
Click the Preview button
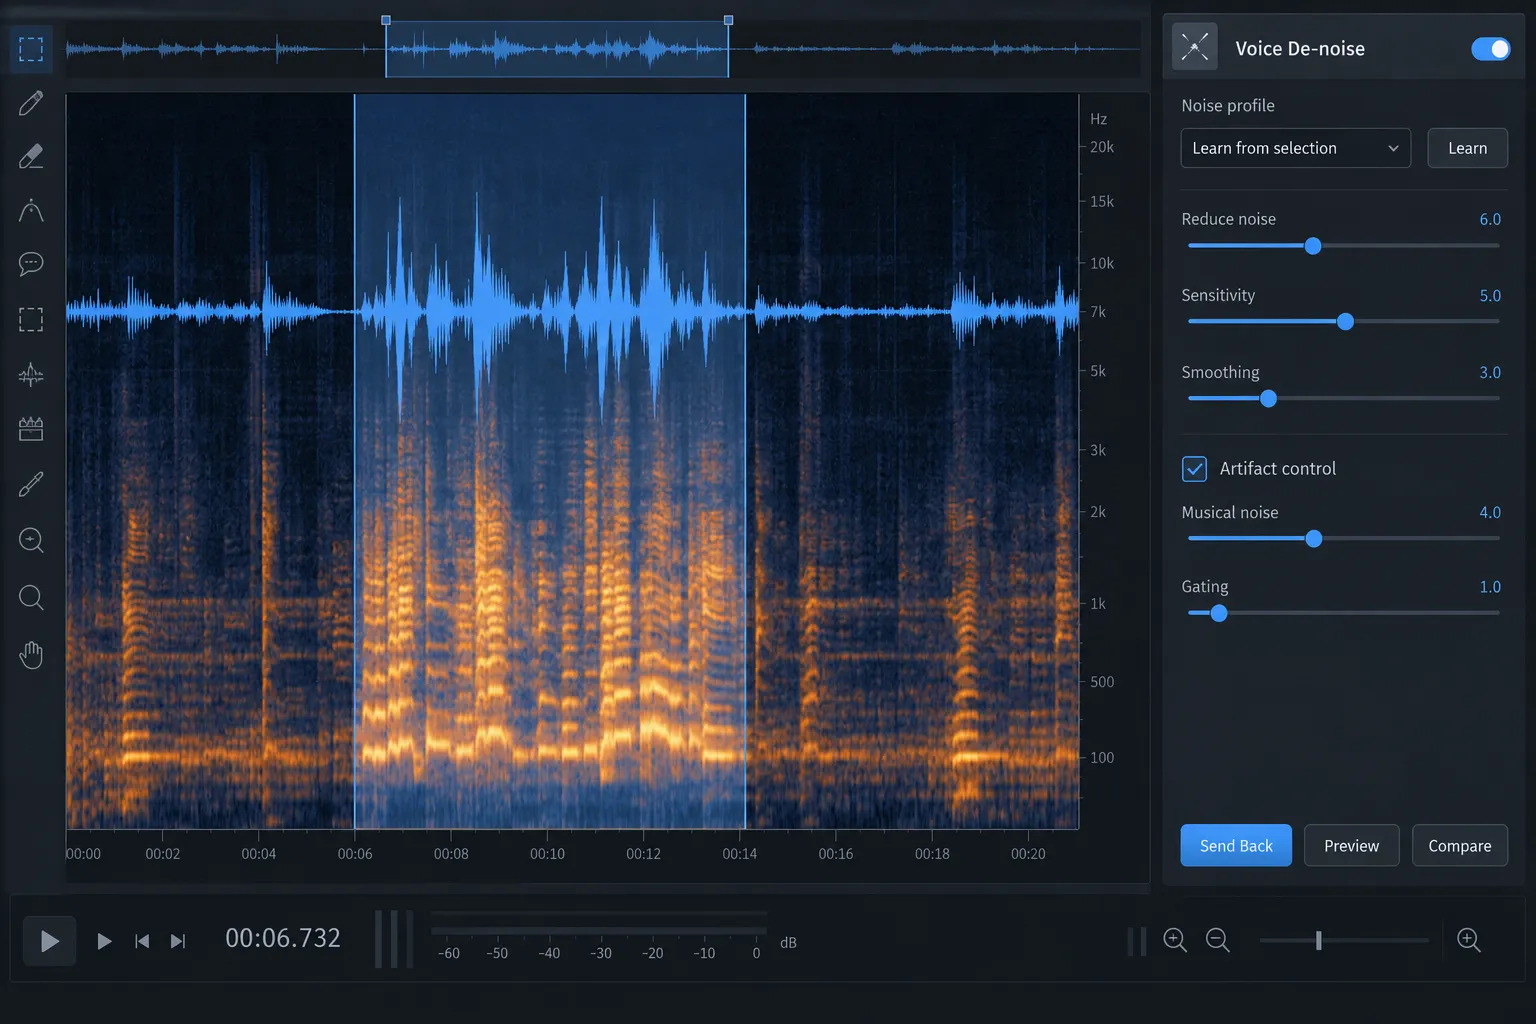(x=1351, y=846)
